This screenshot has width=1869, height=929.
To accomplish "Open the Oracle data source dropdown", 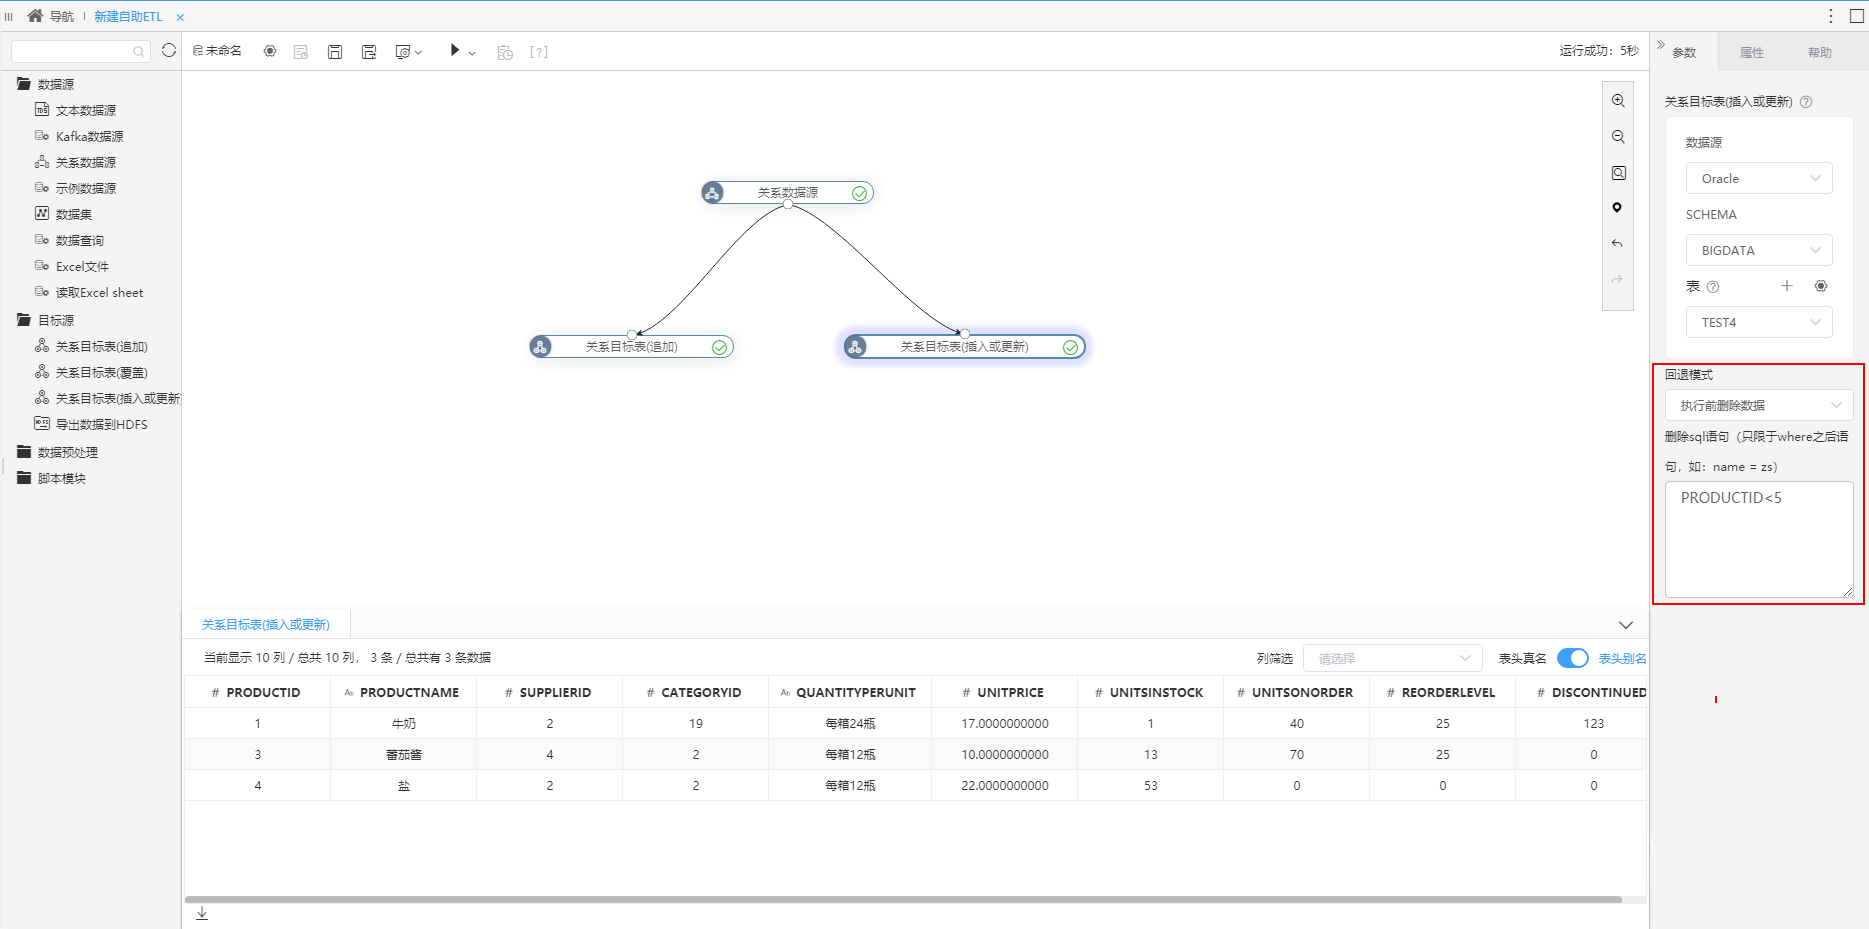I will point(1759,179).
